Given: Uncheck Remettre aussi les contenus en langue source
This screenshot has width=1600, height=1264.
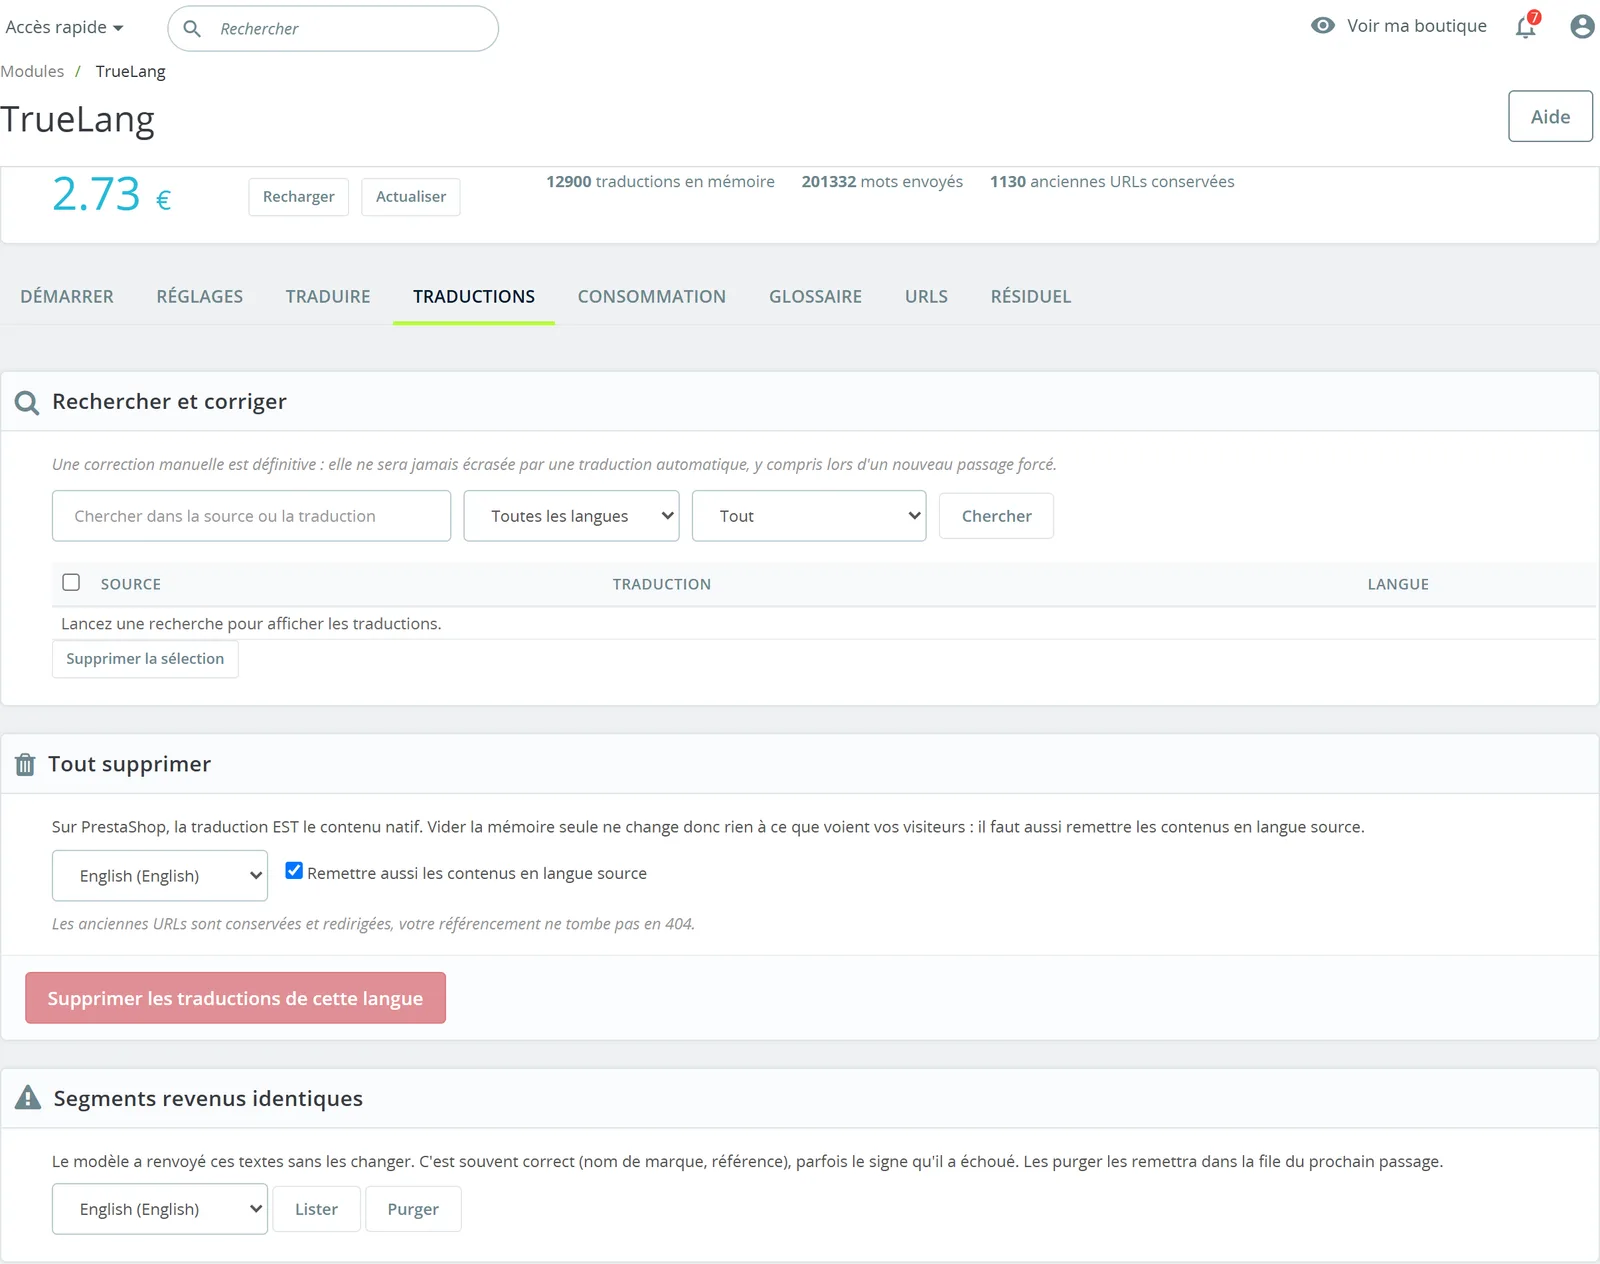Looking at the screenshot, I should tap(294, 871).
